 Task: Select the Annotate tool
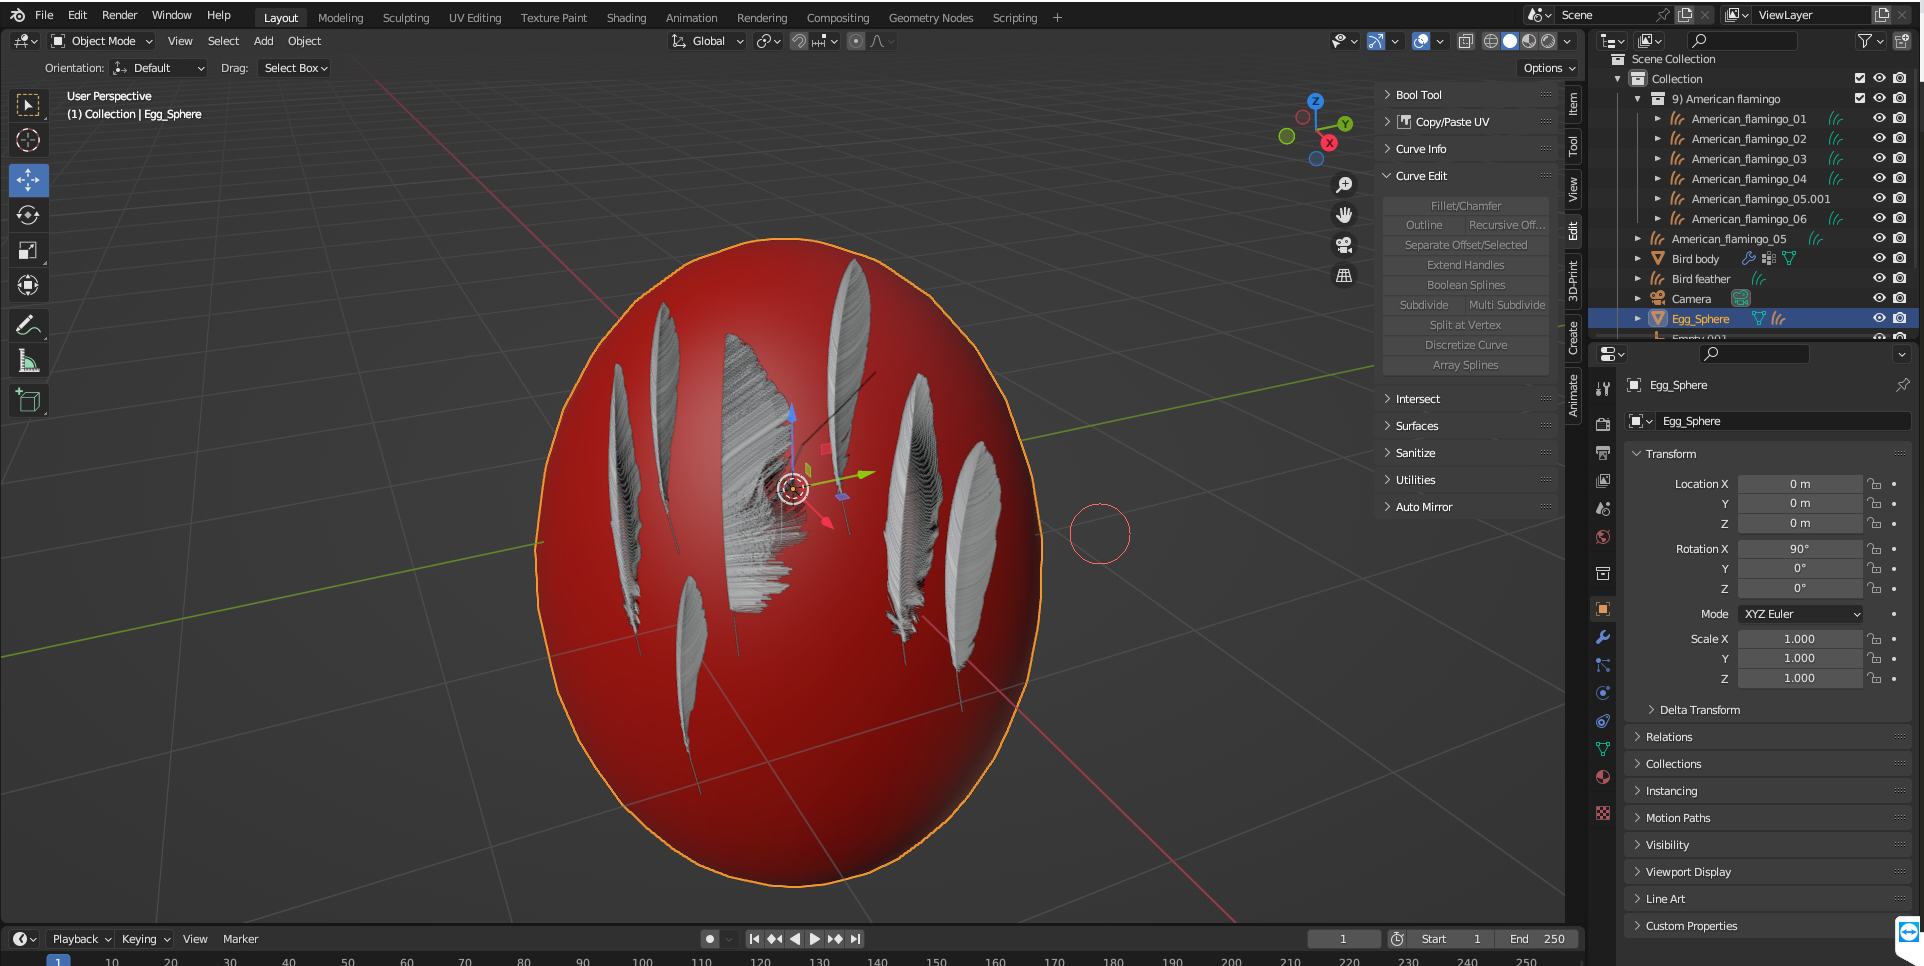28,325
